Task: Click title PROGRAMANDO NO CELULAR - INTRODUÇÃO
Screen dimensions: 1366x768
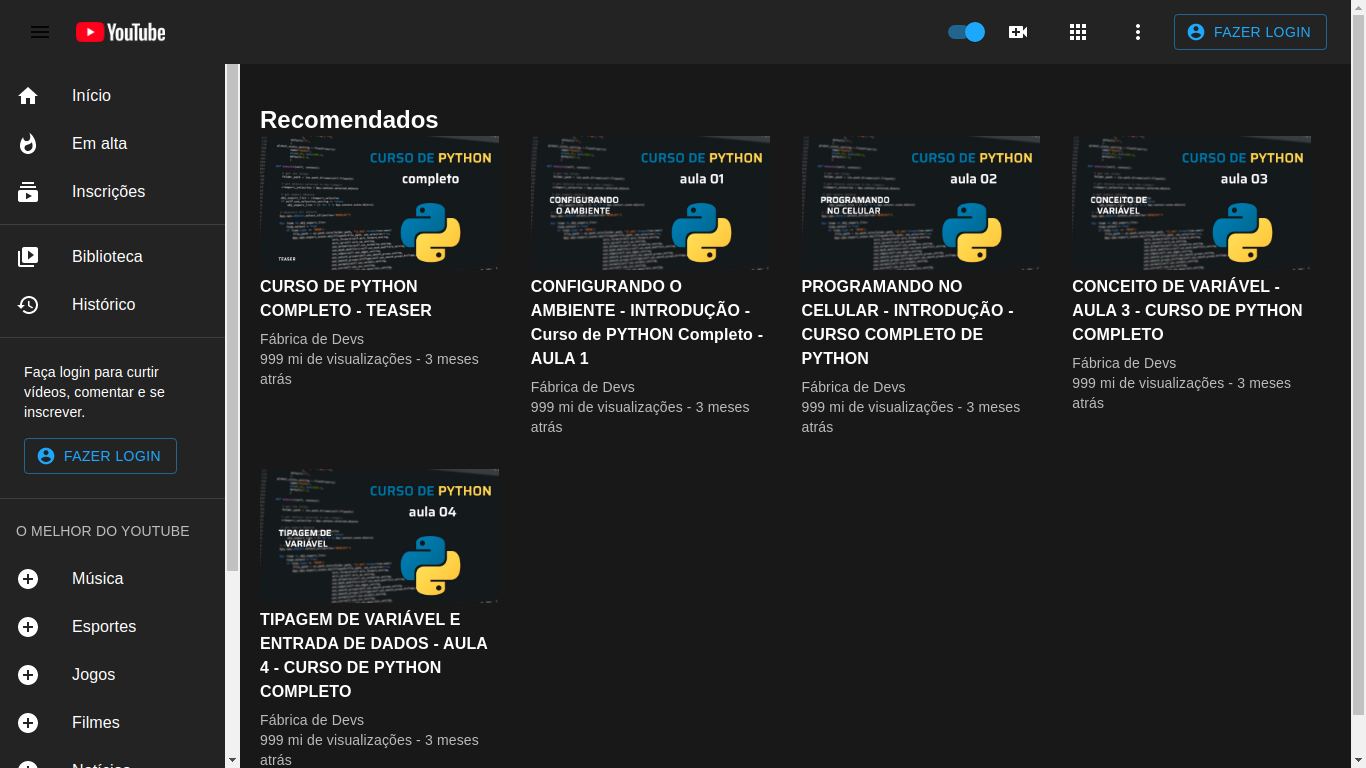Action: tap(908, 322)
